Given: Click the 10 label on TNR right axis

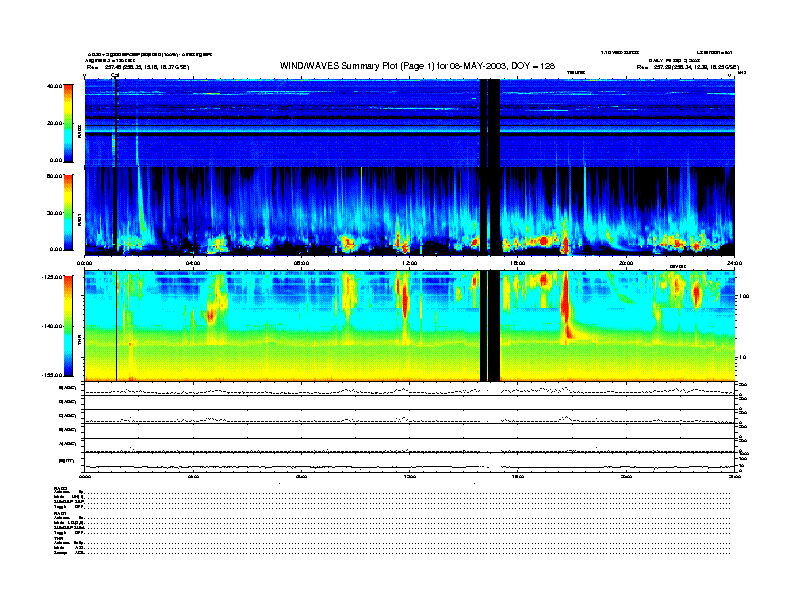Looking at the screenshot, I should pyautogui.click(x=742, y=357).
